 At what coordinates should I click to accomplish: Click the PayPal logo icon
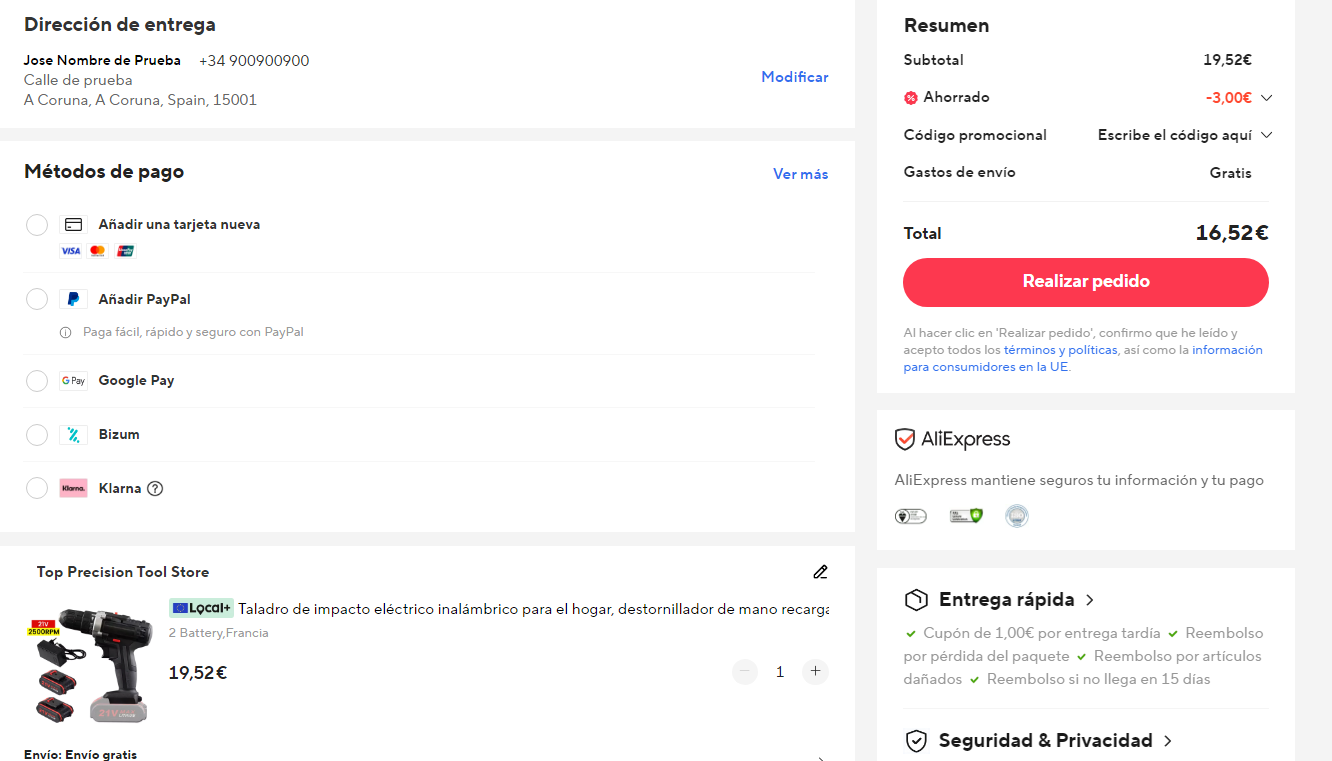click(x=73, y=299)
